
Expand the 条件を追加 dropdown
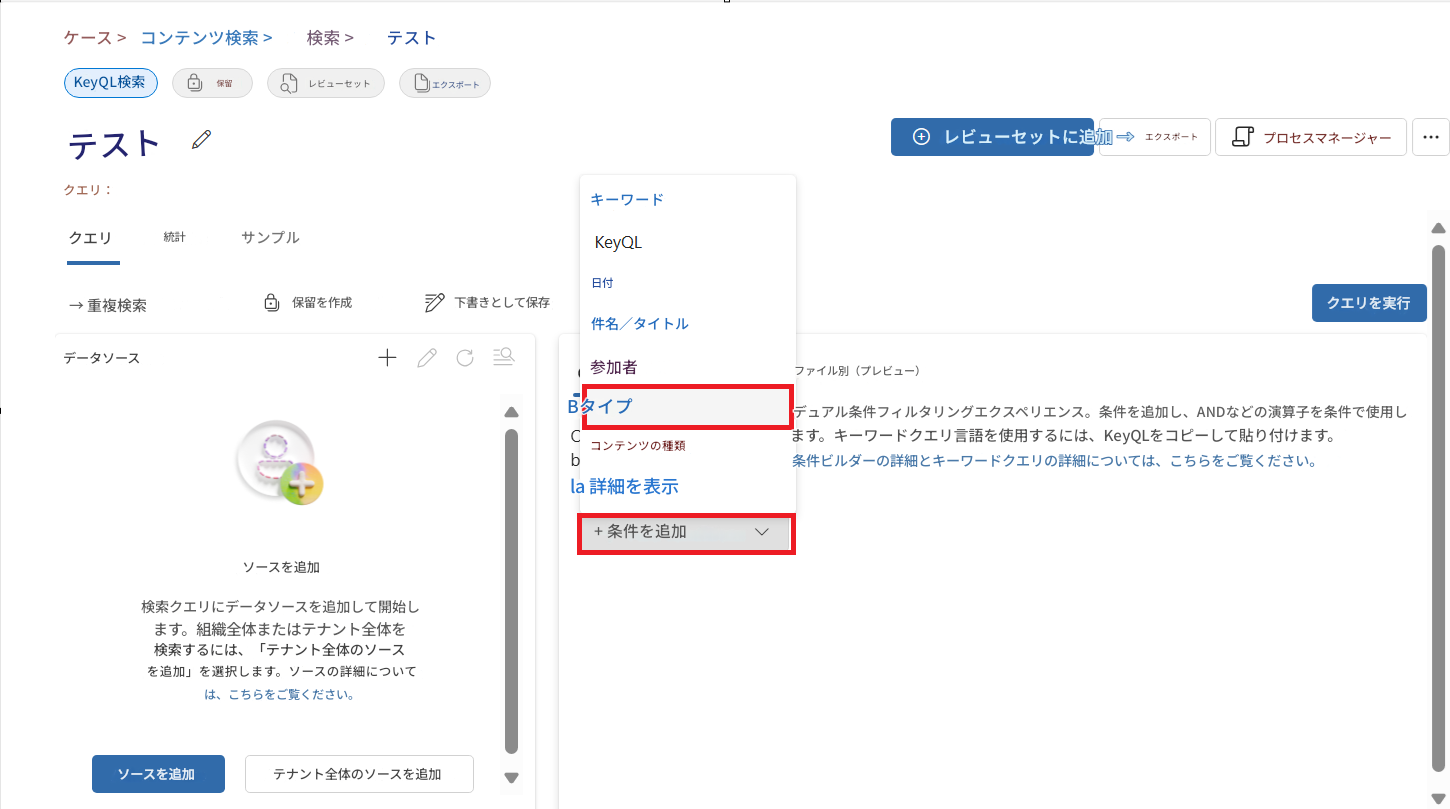pyautogui.click(x=685, y=532)
